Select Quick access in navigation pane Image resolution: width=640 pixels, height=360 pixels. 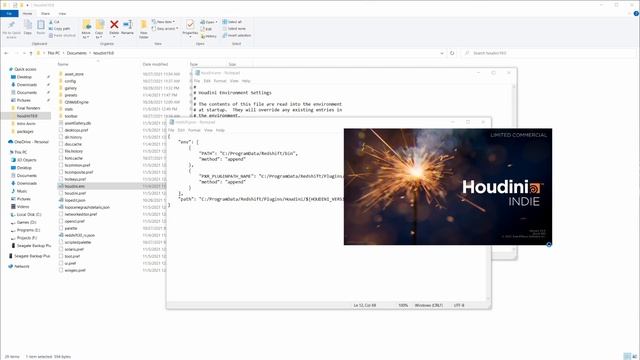tap(25, 69)
